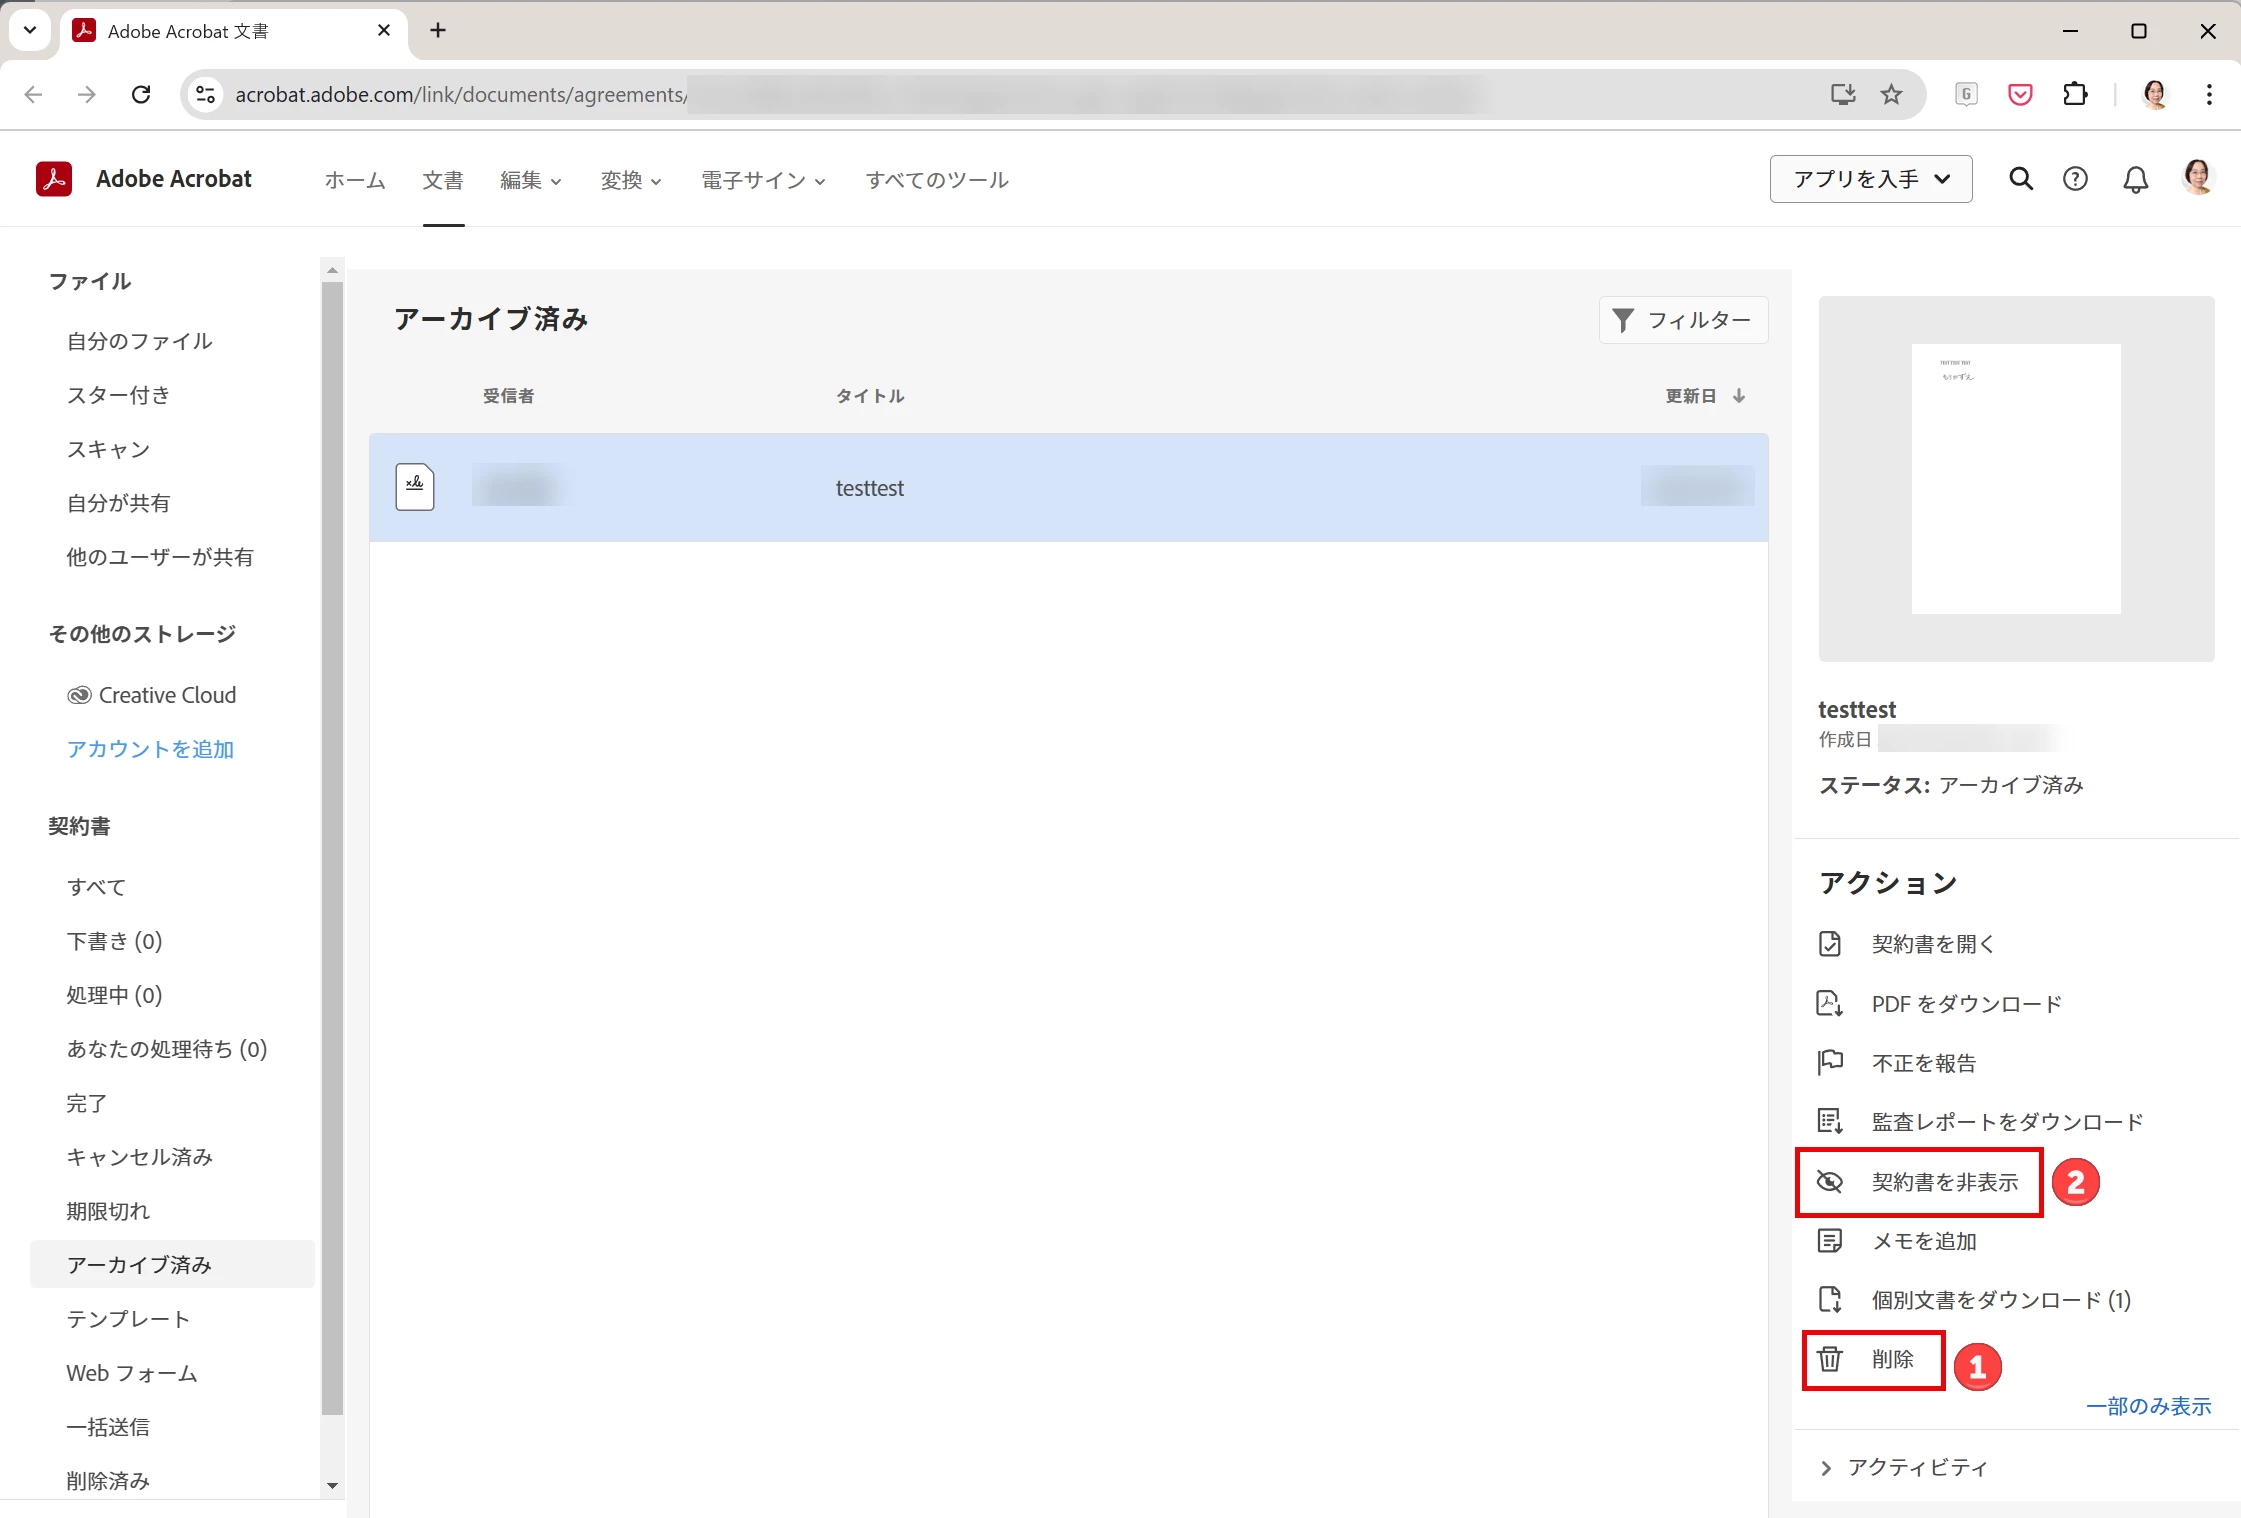The height and width of the screenshot is (1518, 2241).
Task: Click the search magnifier icon
Action: pos(2021,179)
